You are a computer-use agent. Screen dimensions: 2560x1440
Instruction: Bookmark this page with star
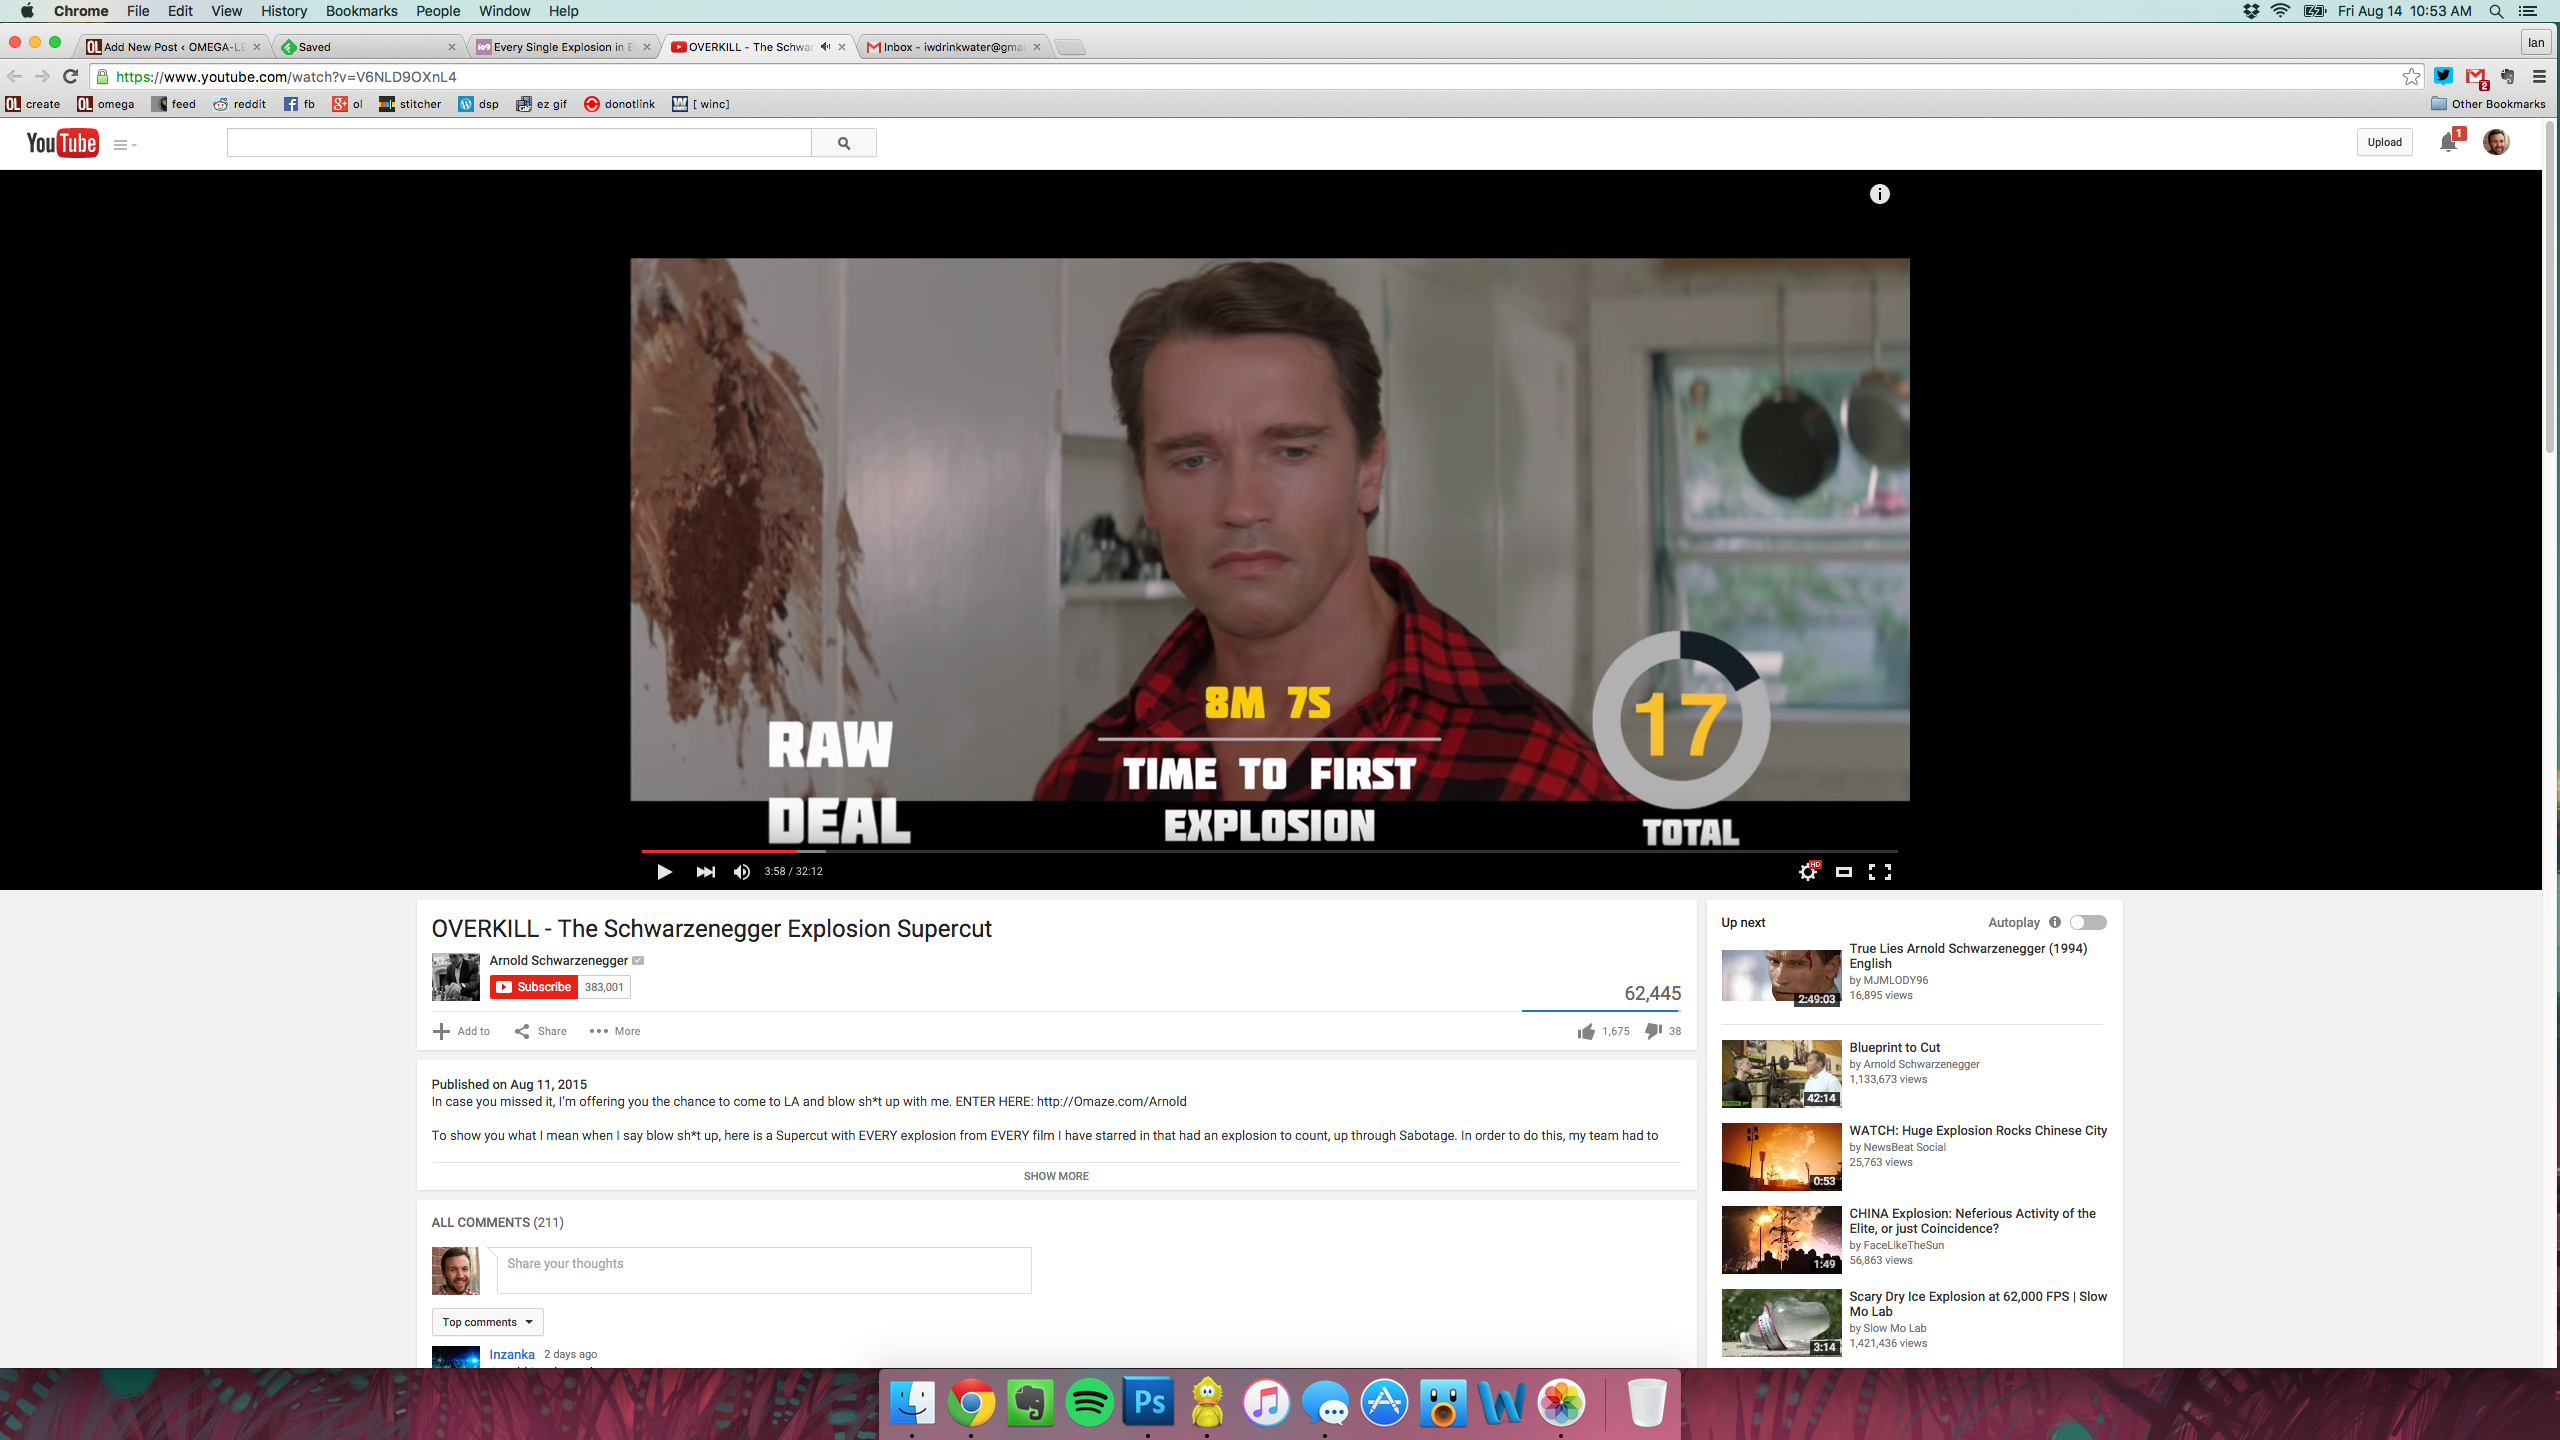[2411, 76]
